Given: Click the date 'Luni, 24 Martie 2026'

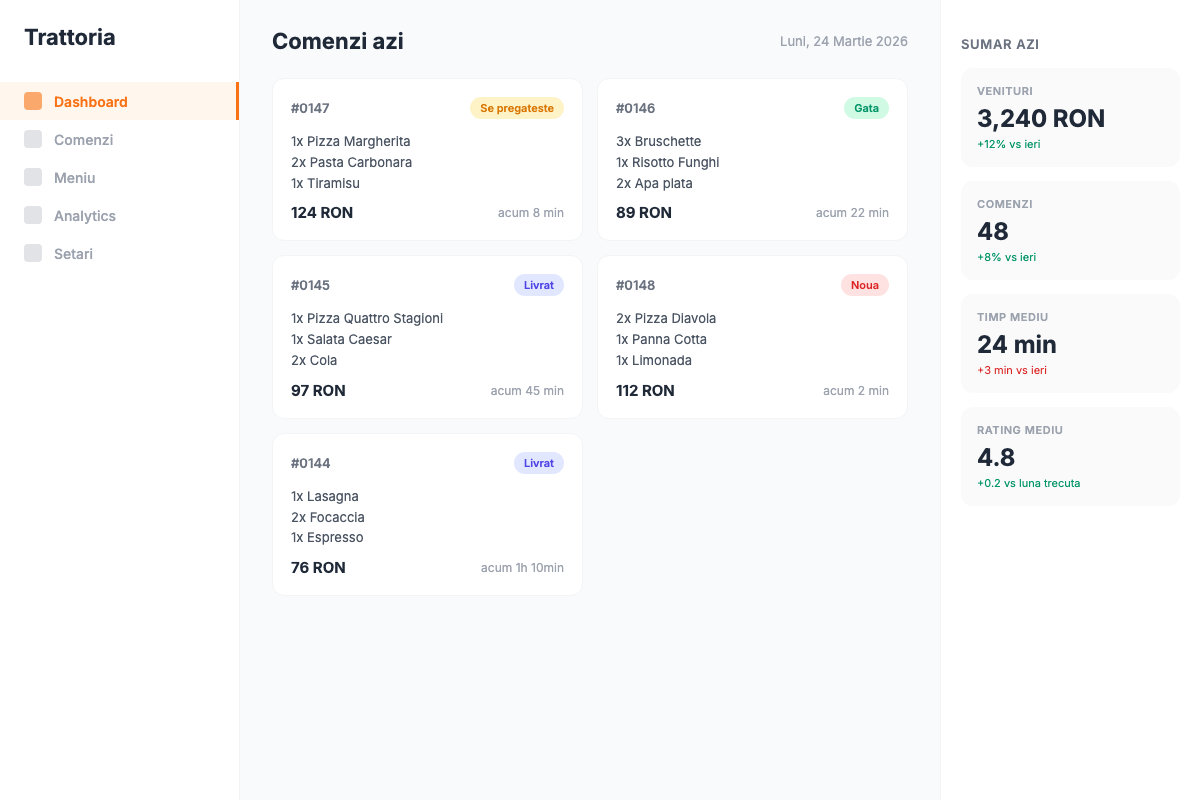Looking at the screenshot, I should tap(843, 41).
